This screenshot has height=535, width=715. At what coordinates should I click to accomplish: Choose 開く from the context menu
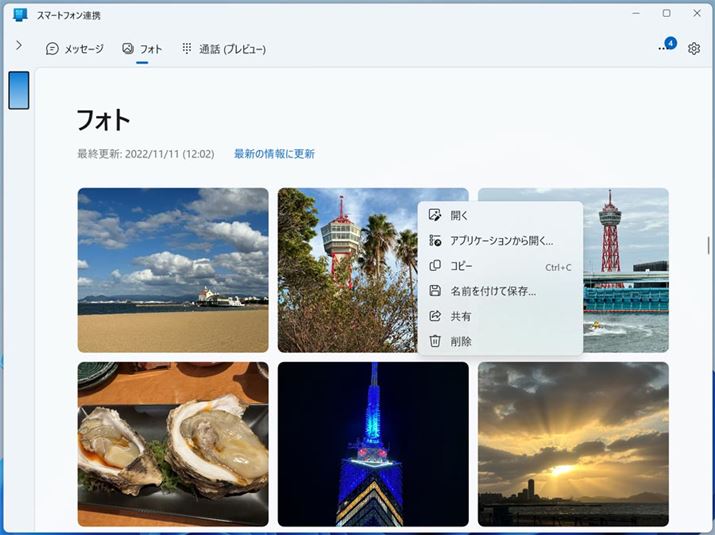pos(459,215)
